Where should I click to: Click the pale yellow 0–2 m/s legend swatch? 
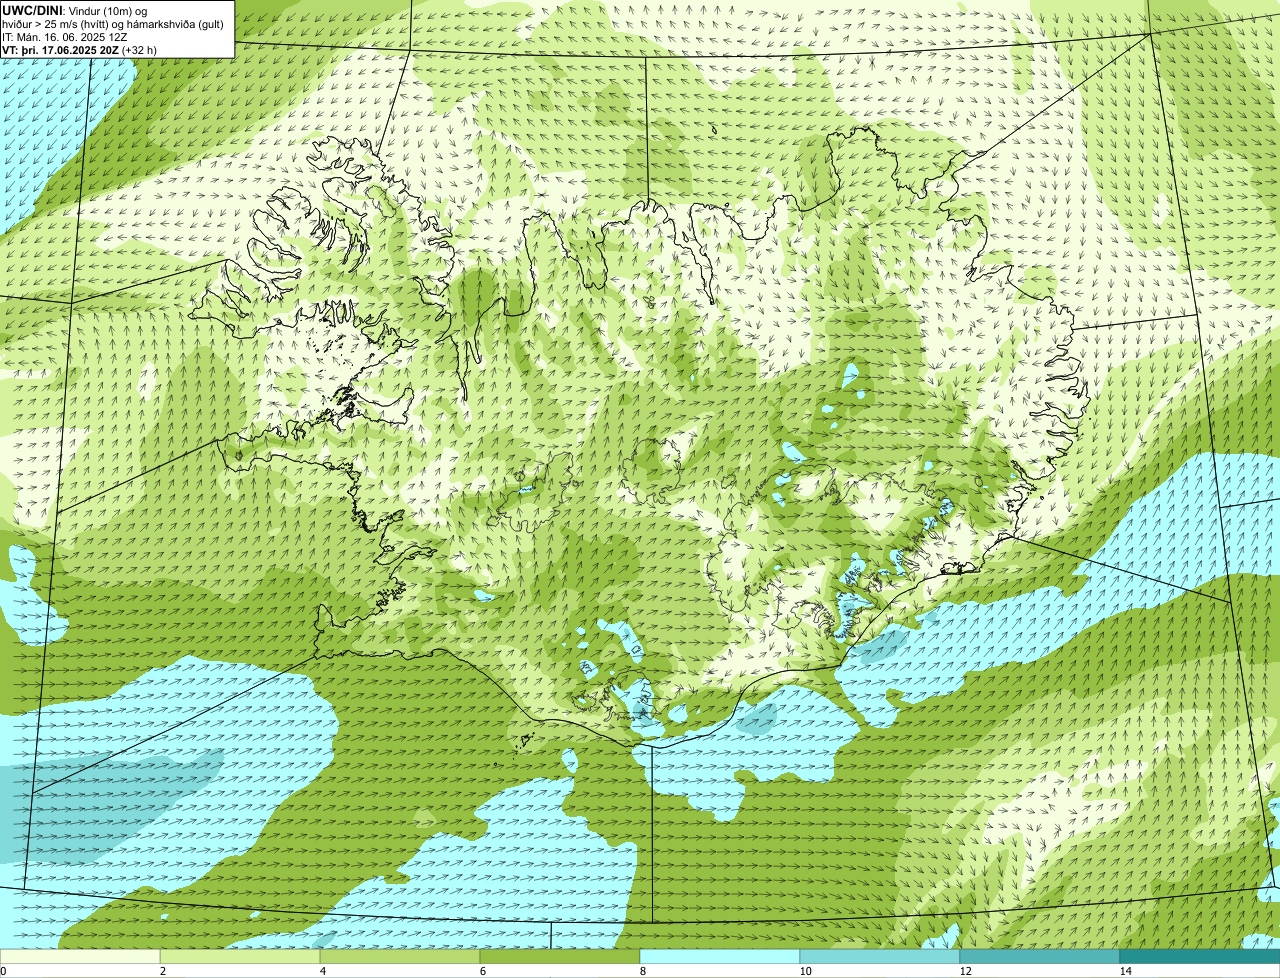tap(80, 957)
